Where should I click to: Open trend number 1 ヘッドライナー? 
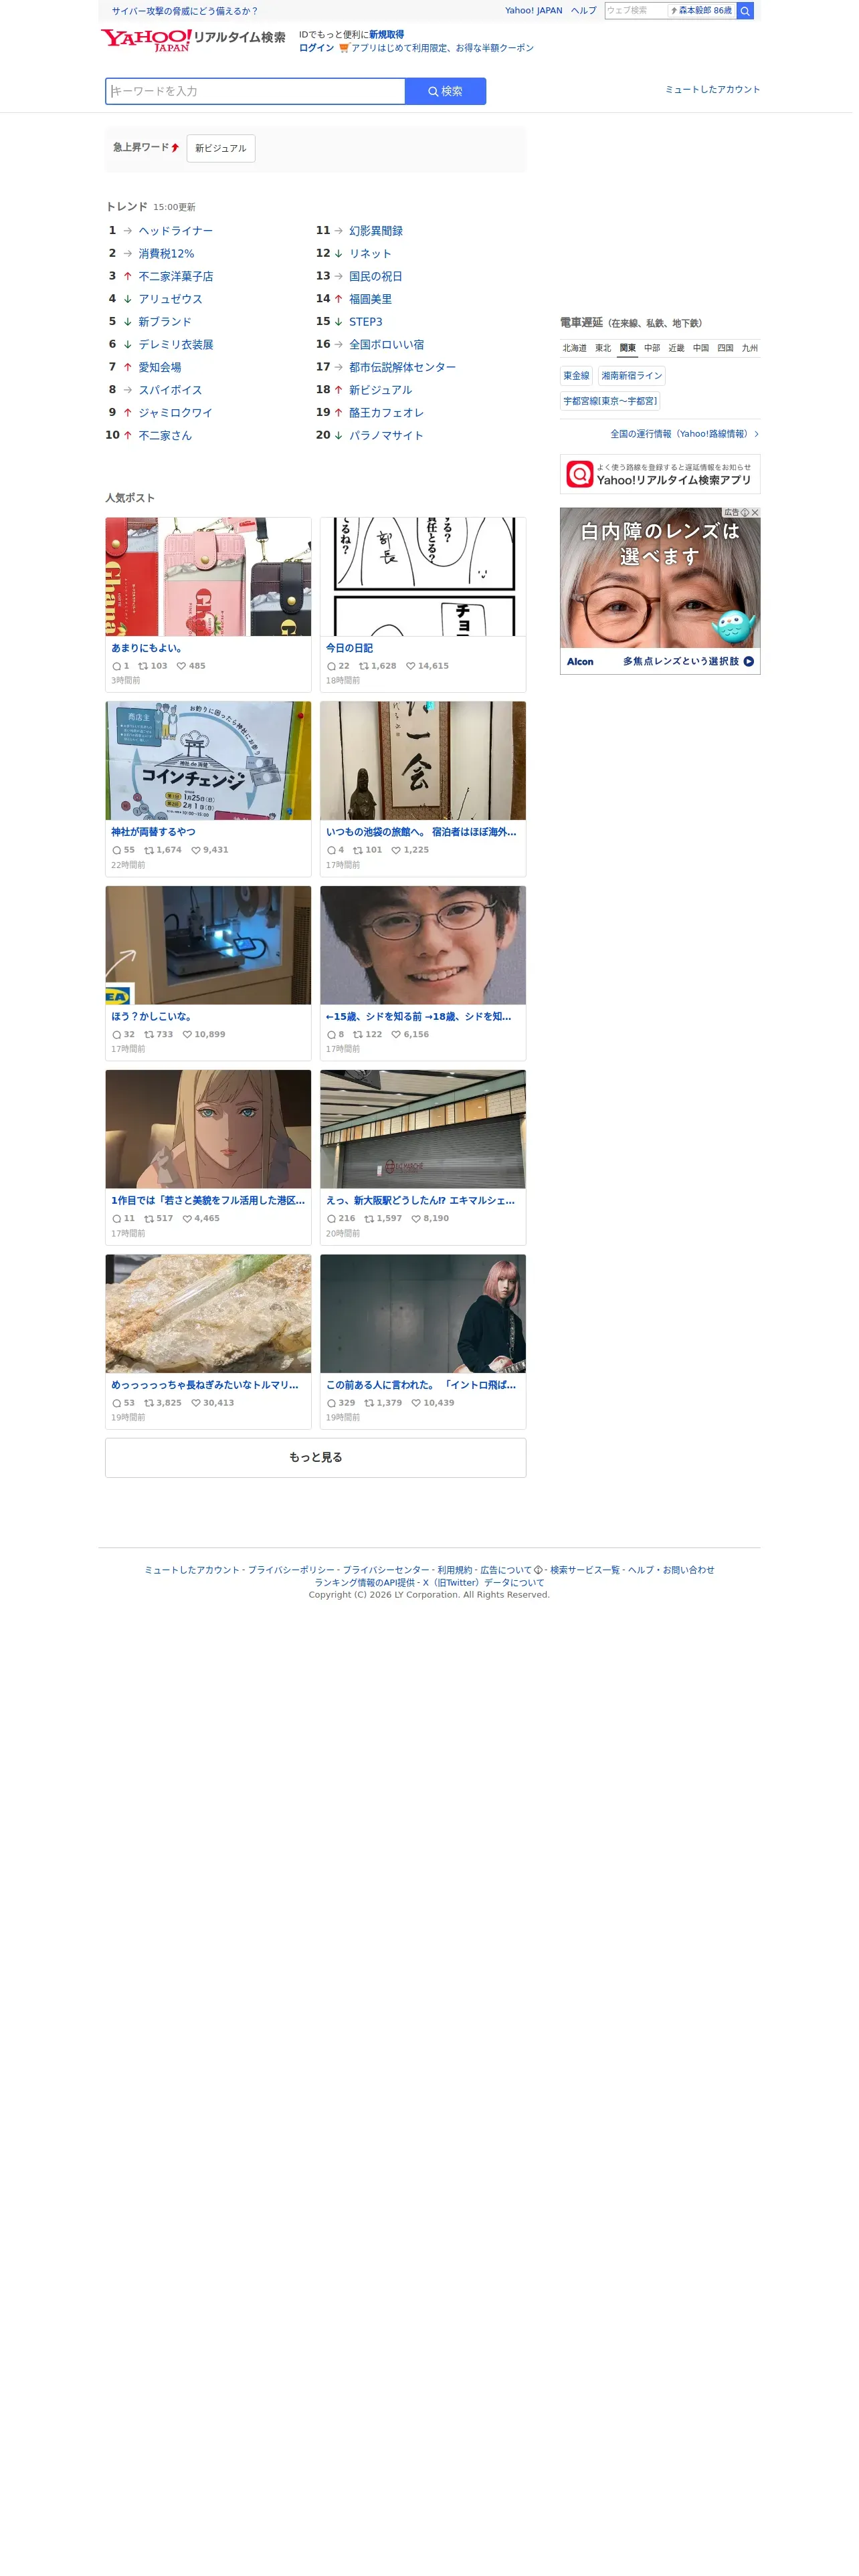point(177,232)
